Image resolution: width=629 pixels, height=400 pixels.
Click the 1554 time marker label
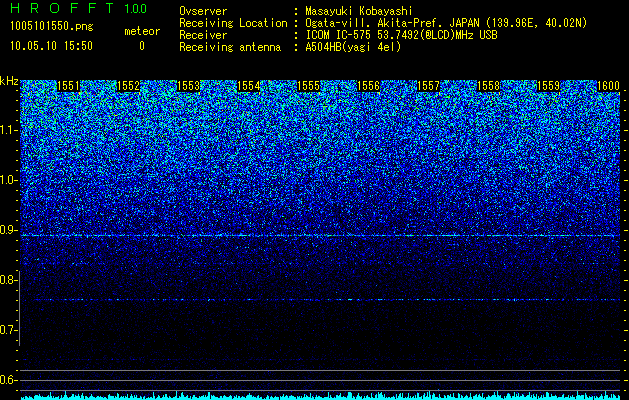249,86
